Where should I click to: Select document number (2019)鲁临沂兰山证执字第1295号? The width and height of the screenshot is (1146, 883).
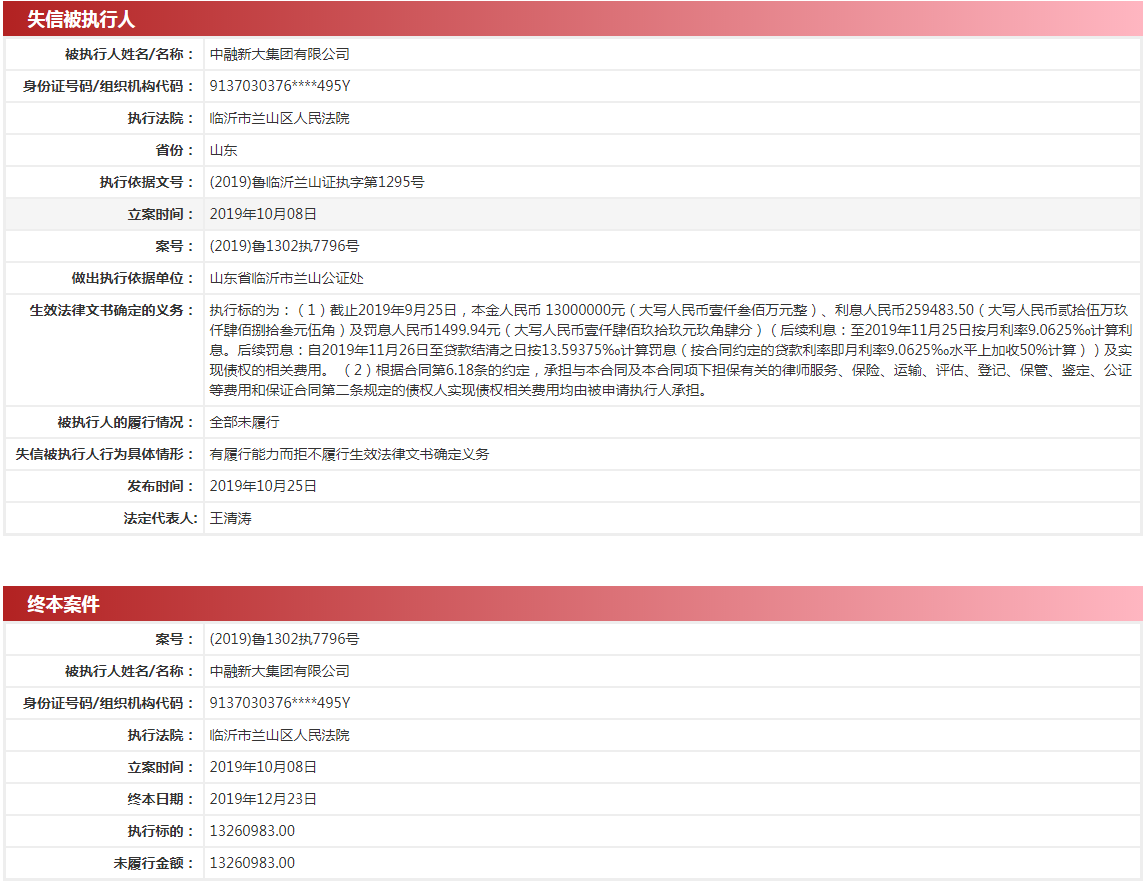317,182
